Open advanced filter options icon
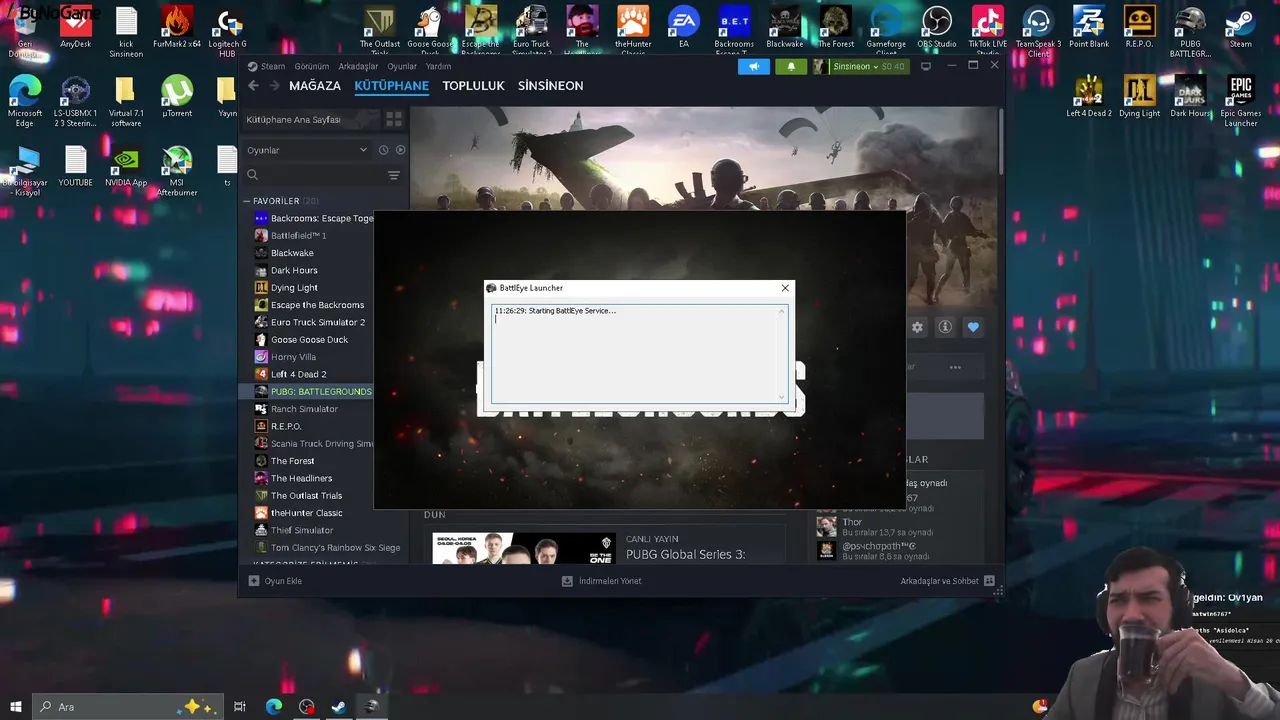1280x720 pixels. (394, 175)
